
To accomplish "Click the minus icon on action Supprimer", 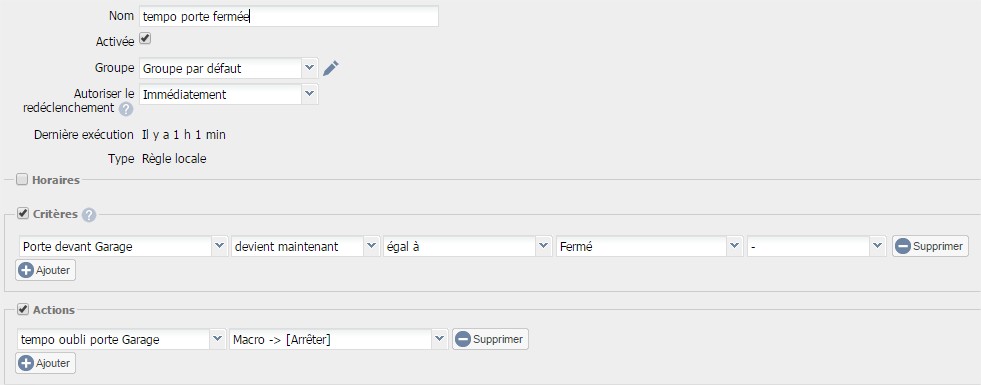I will click(462, 339).
